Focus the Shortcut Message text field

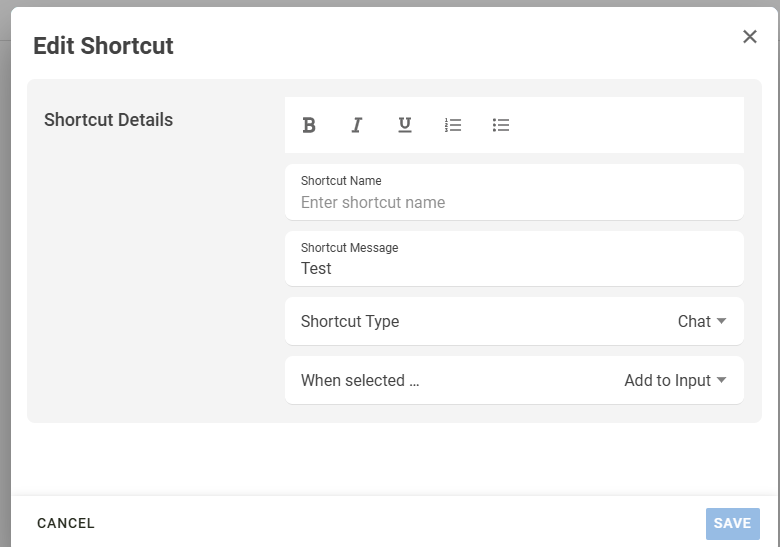[514, 268]
